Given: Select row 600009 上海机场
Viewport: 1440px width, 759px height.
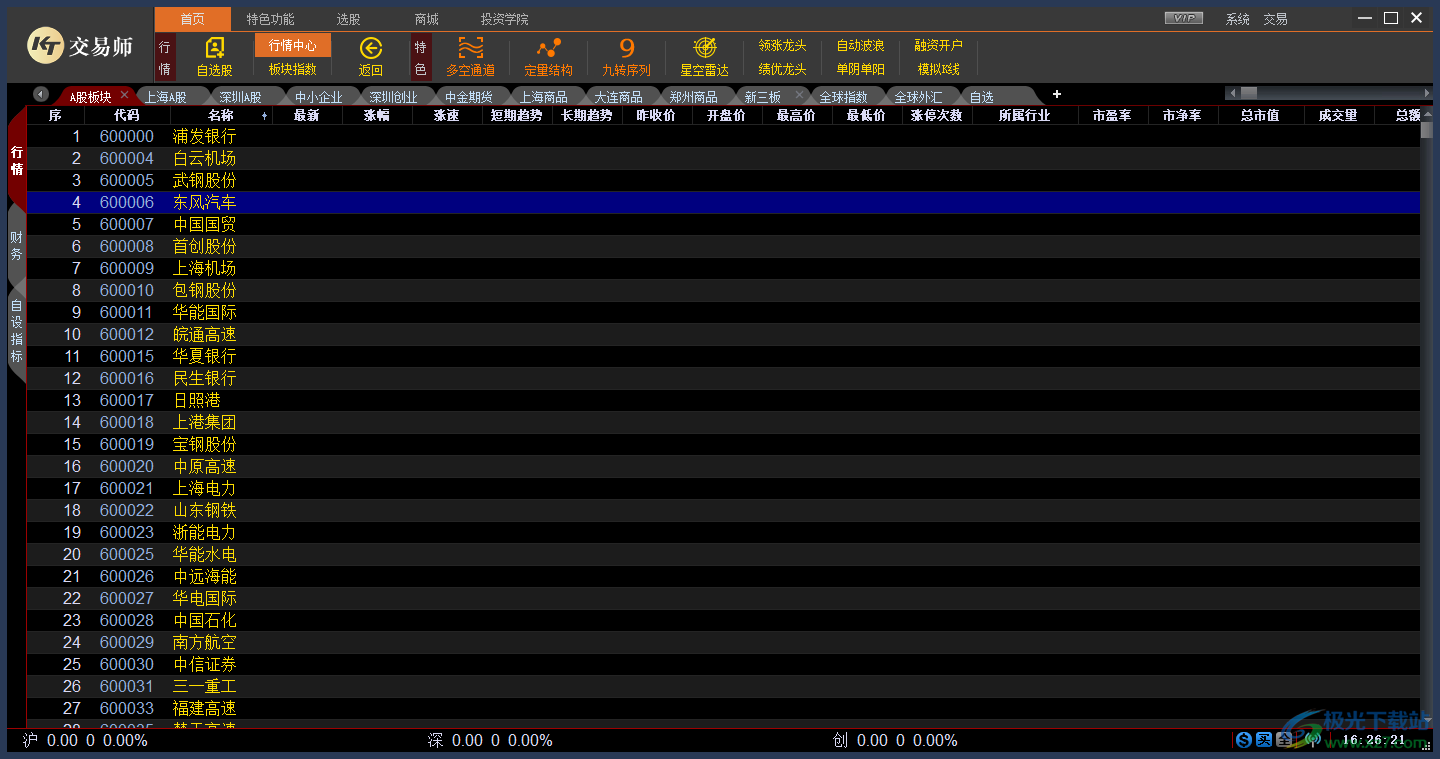Looking at the screenshot, I should coord(723,268).
